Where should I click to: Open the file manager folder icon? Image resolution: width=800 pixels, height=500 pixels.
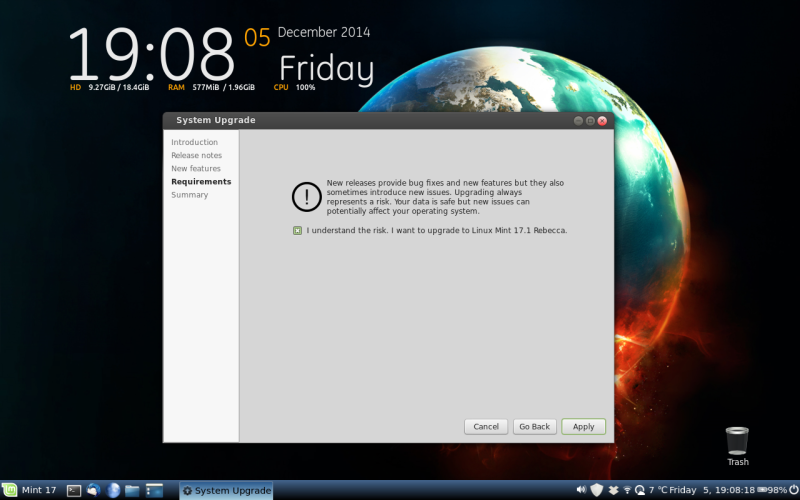pos(132,490)
